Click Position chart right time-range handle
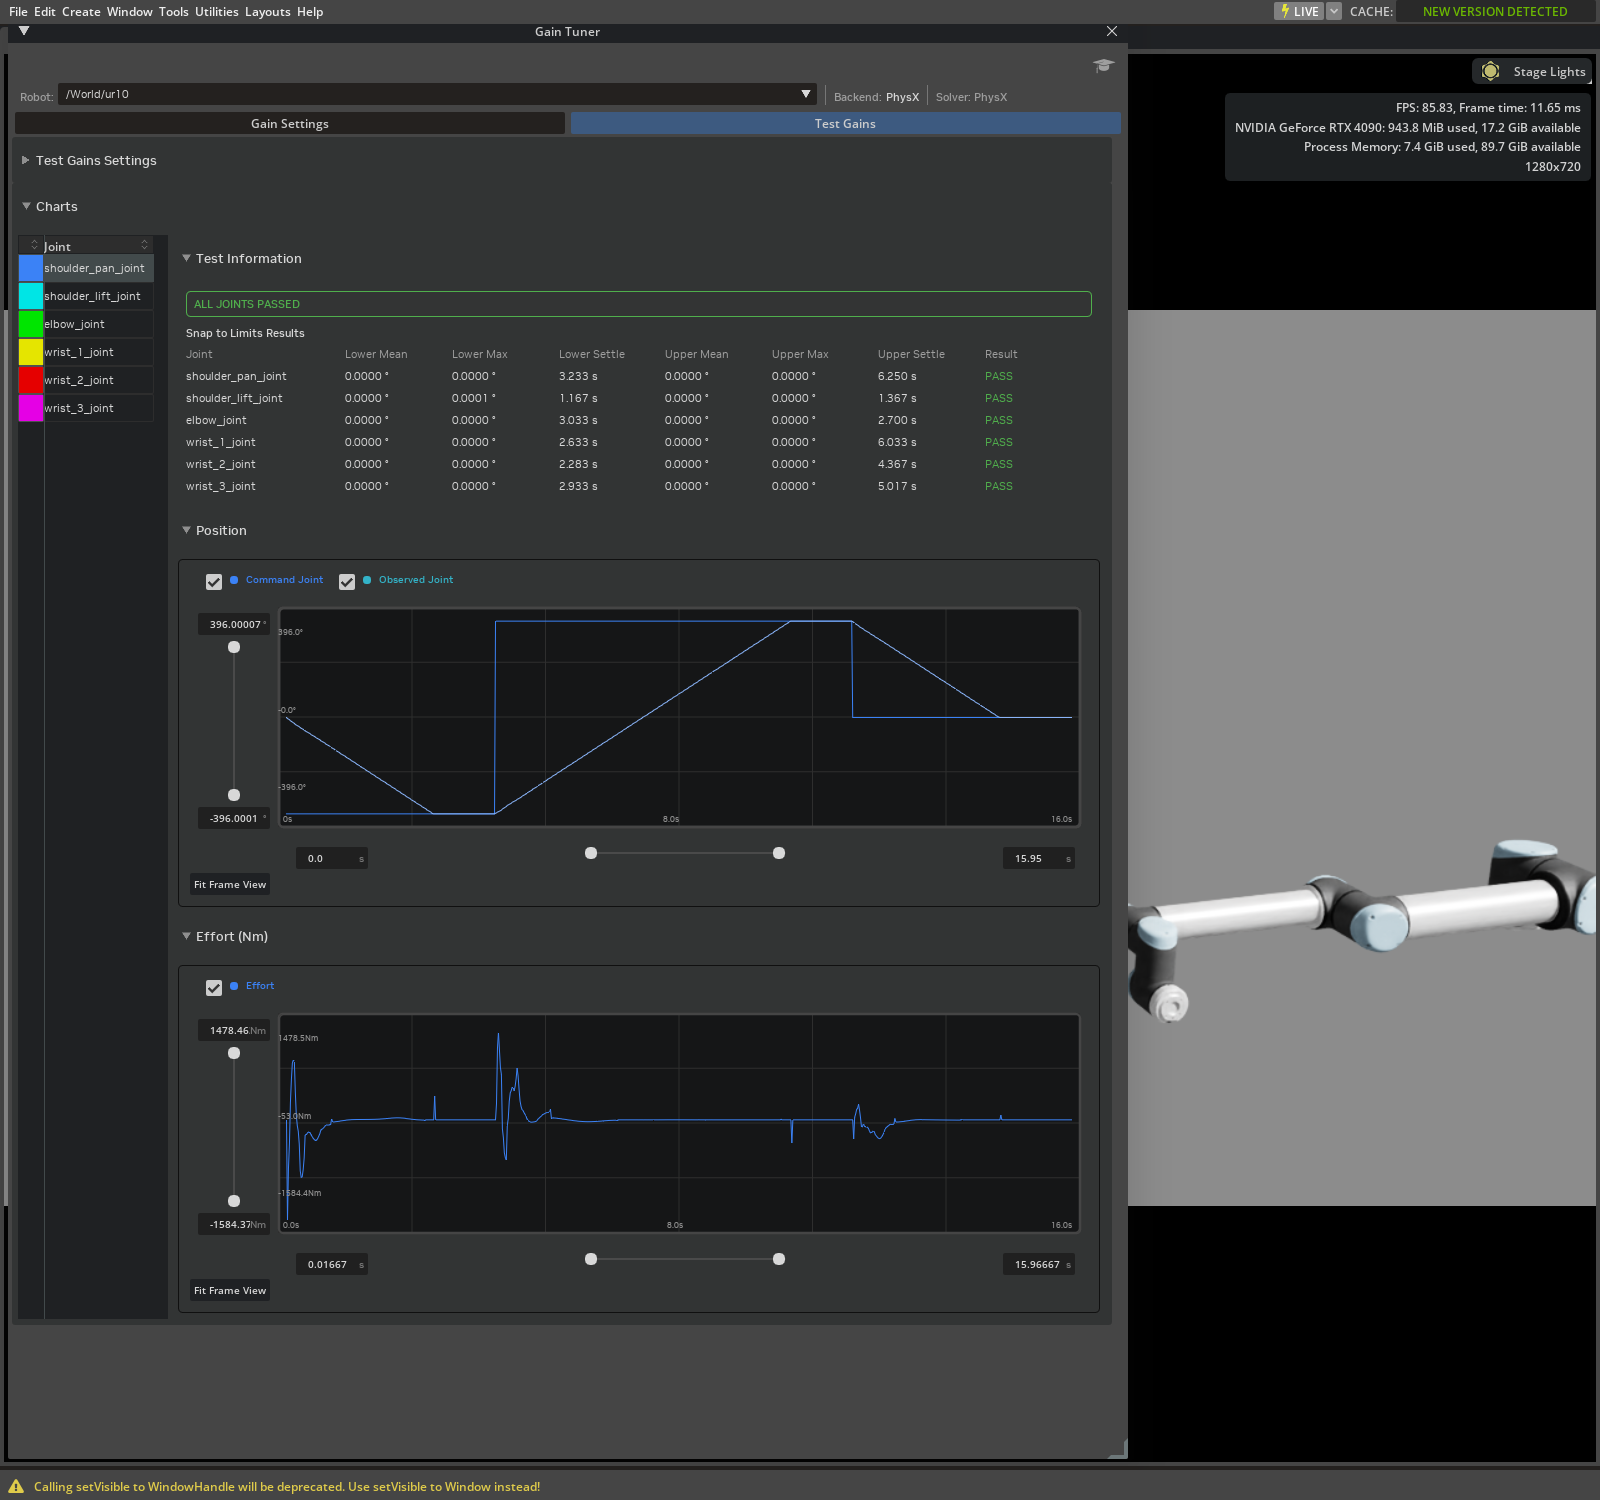 779,853
